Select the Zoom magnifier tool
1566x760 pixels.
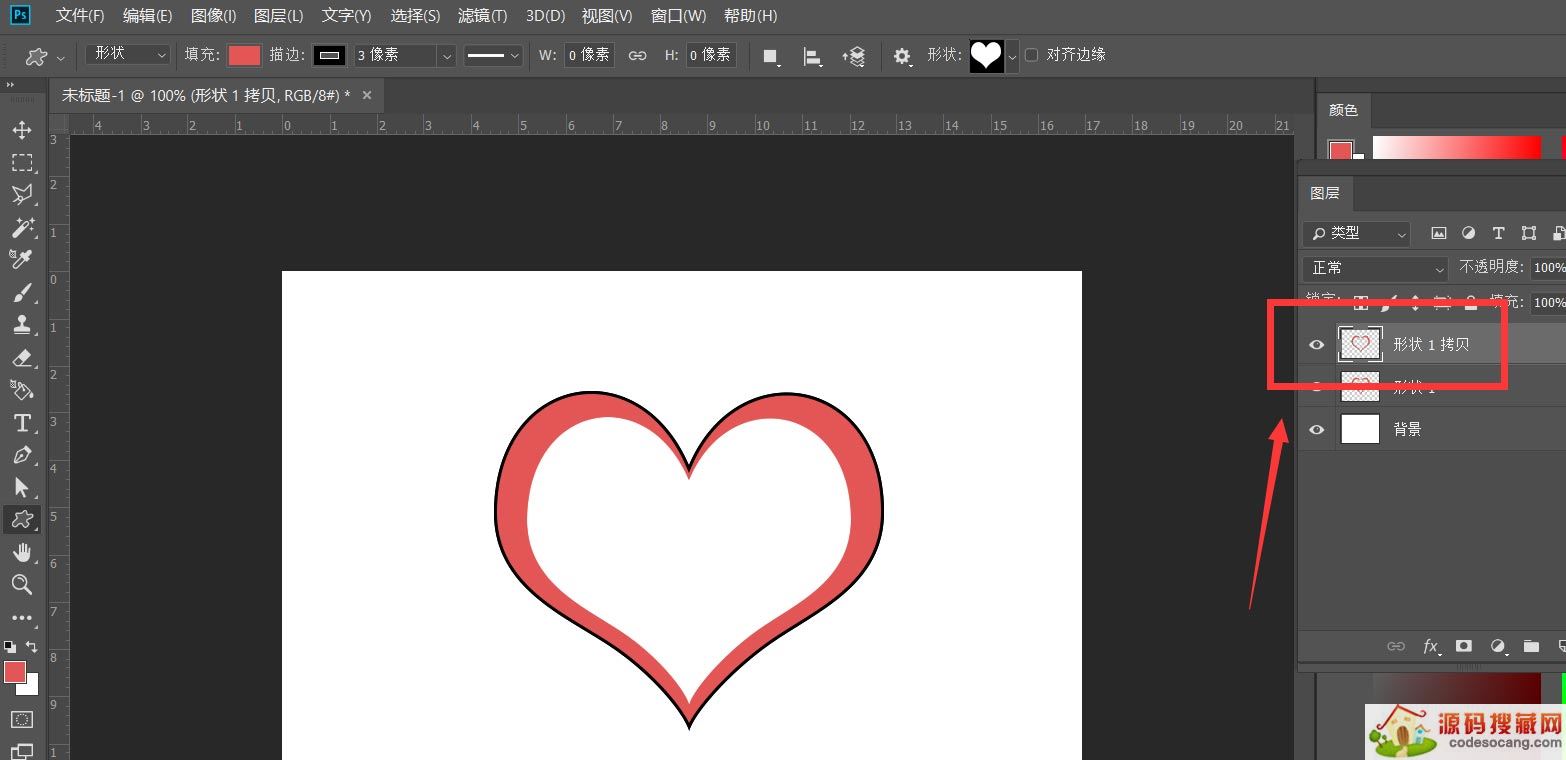[x=22, y=584]
